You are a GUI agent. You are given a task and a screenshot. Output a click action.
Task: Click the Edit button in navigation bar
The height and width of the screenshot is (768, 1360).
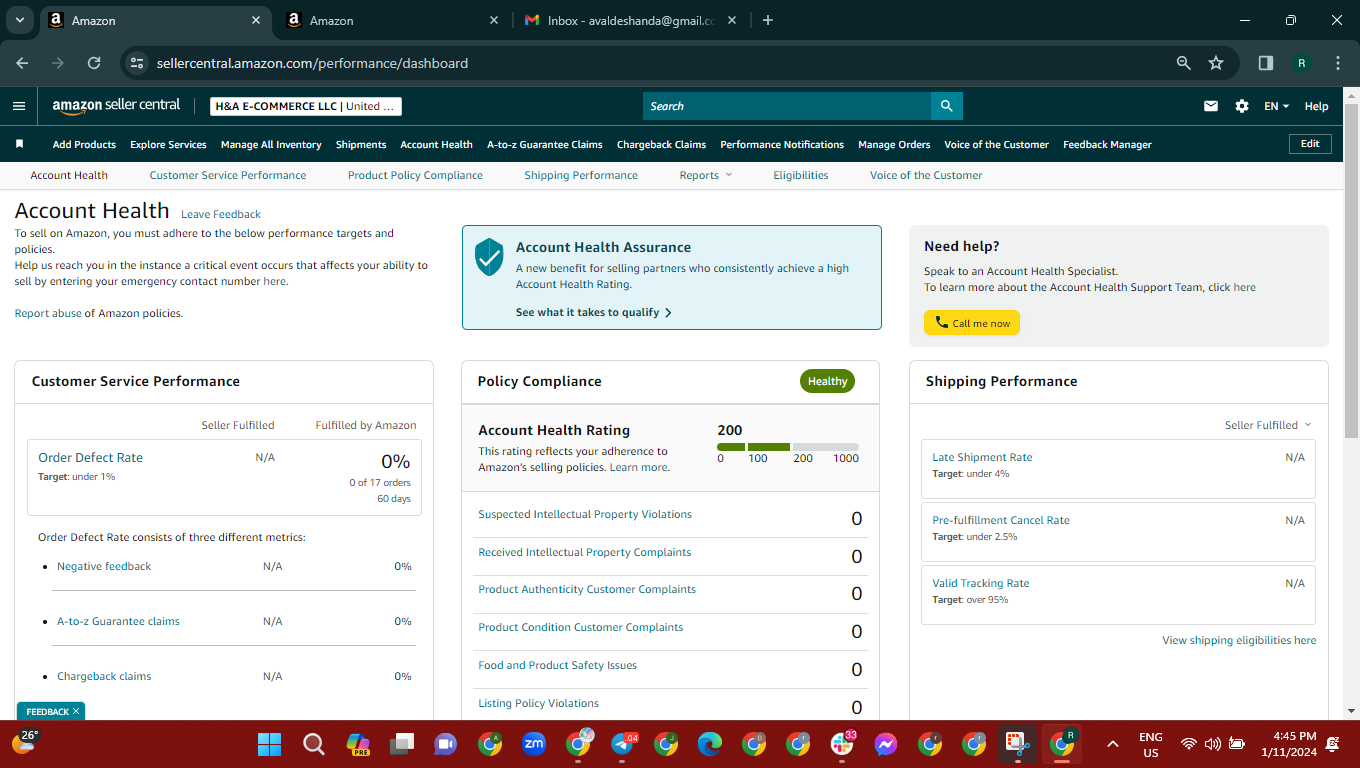pos(1310,144)
